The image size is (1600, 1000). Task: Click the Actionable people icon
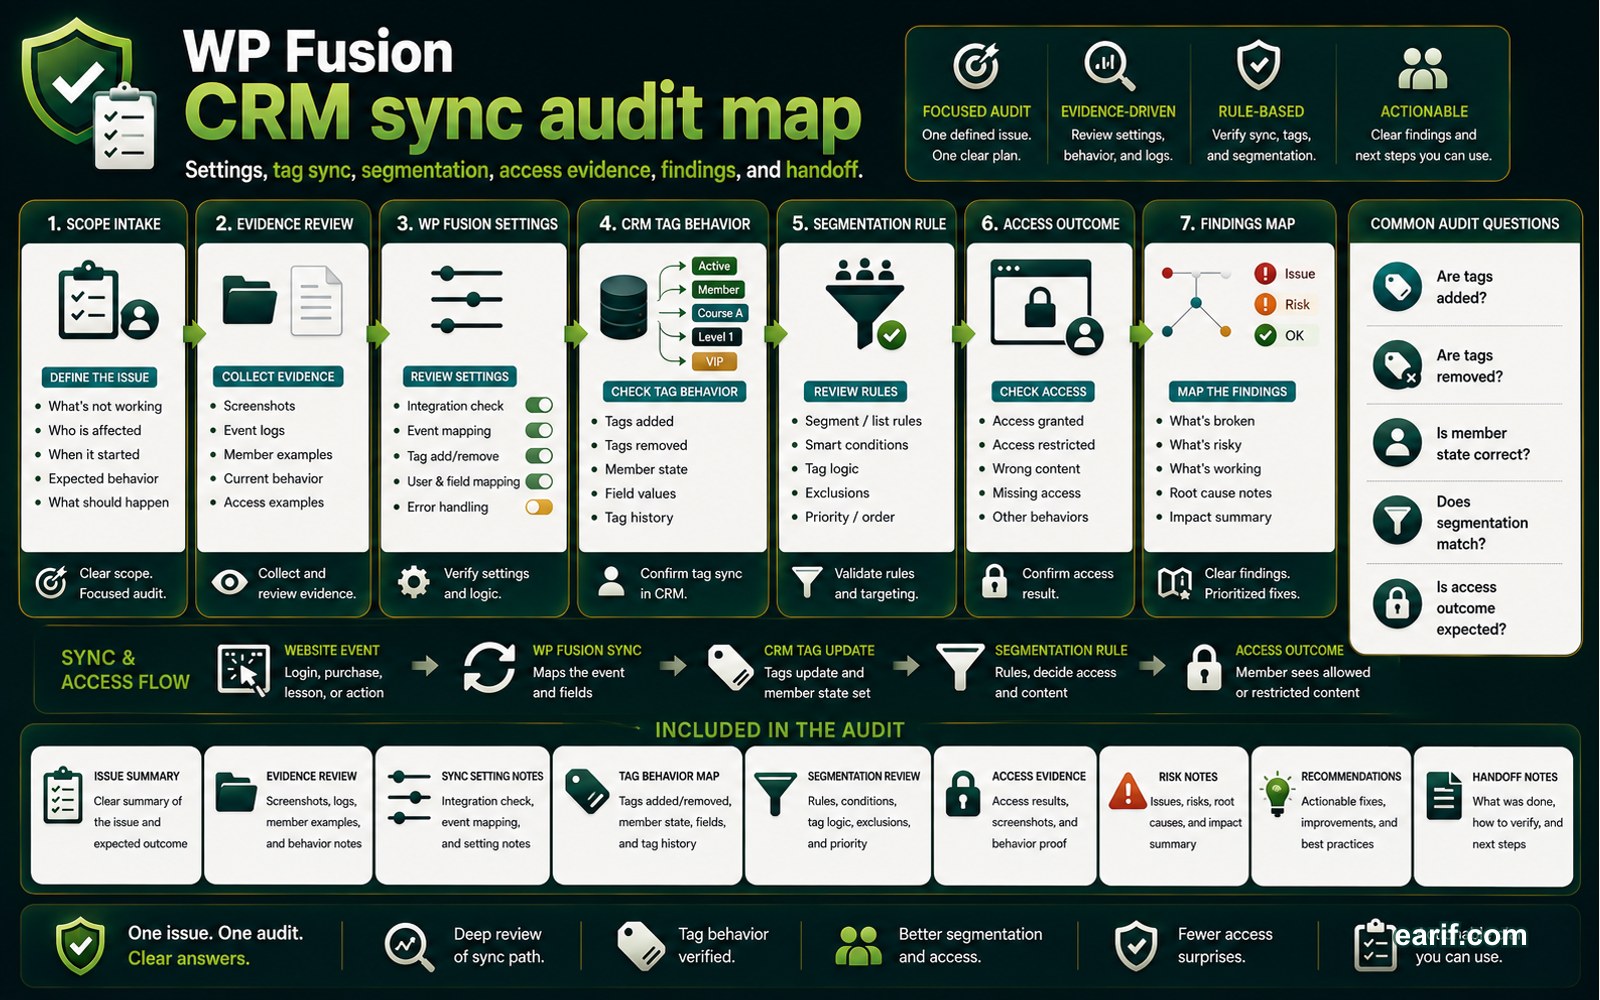coord(1423,69)
